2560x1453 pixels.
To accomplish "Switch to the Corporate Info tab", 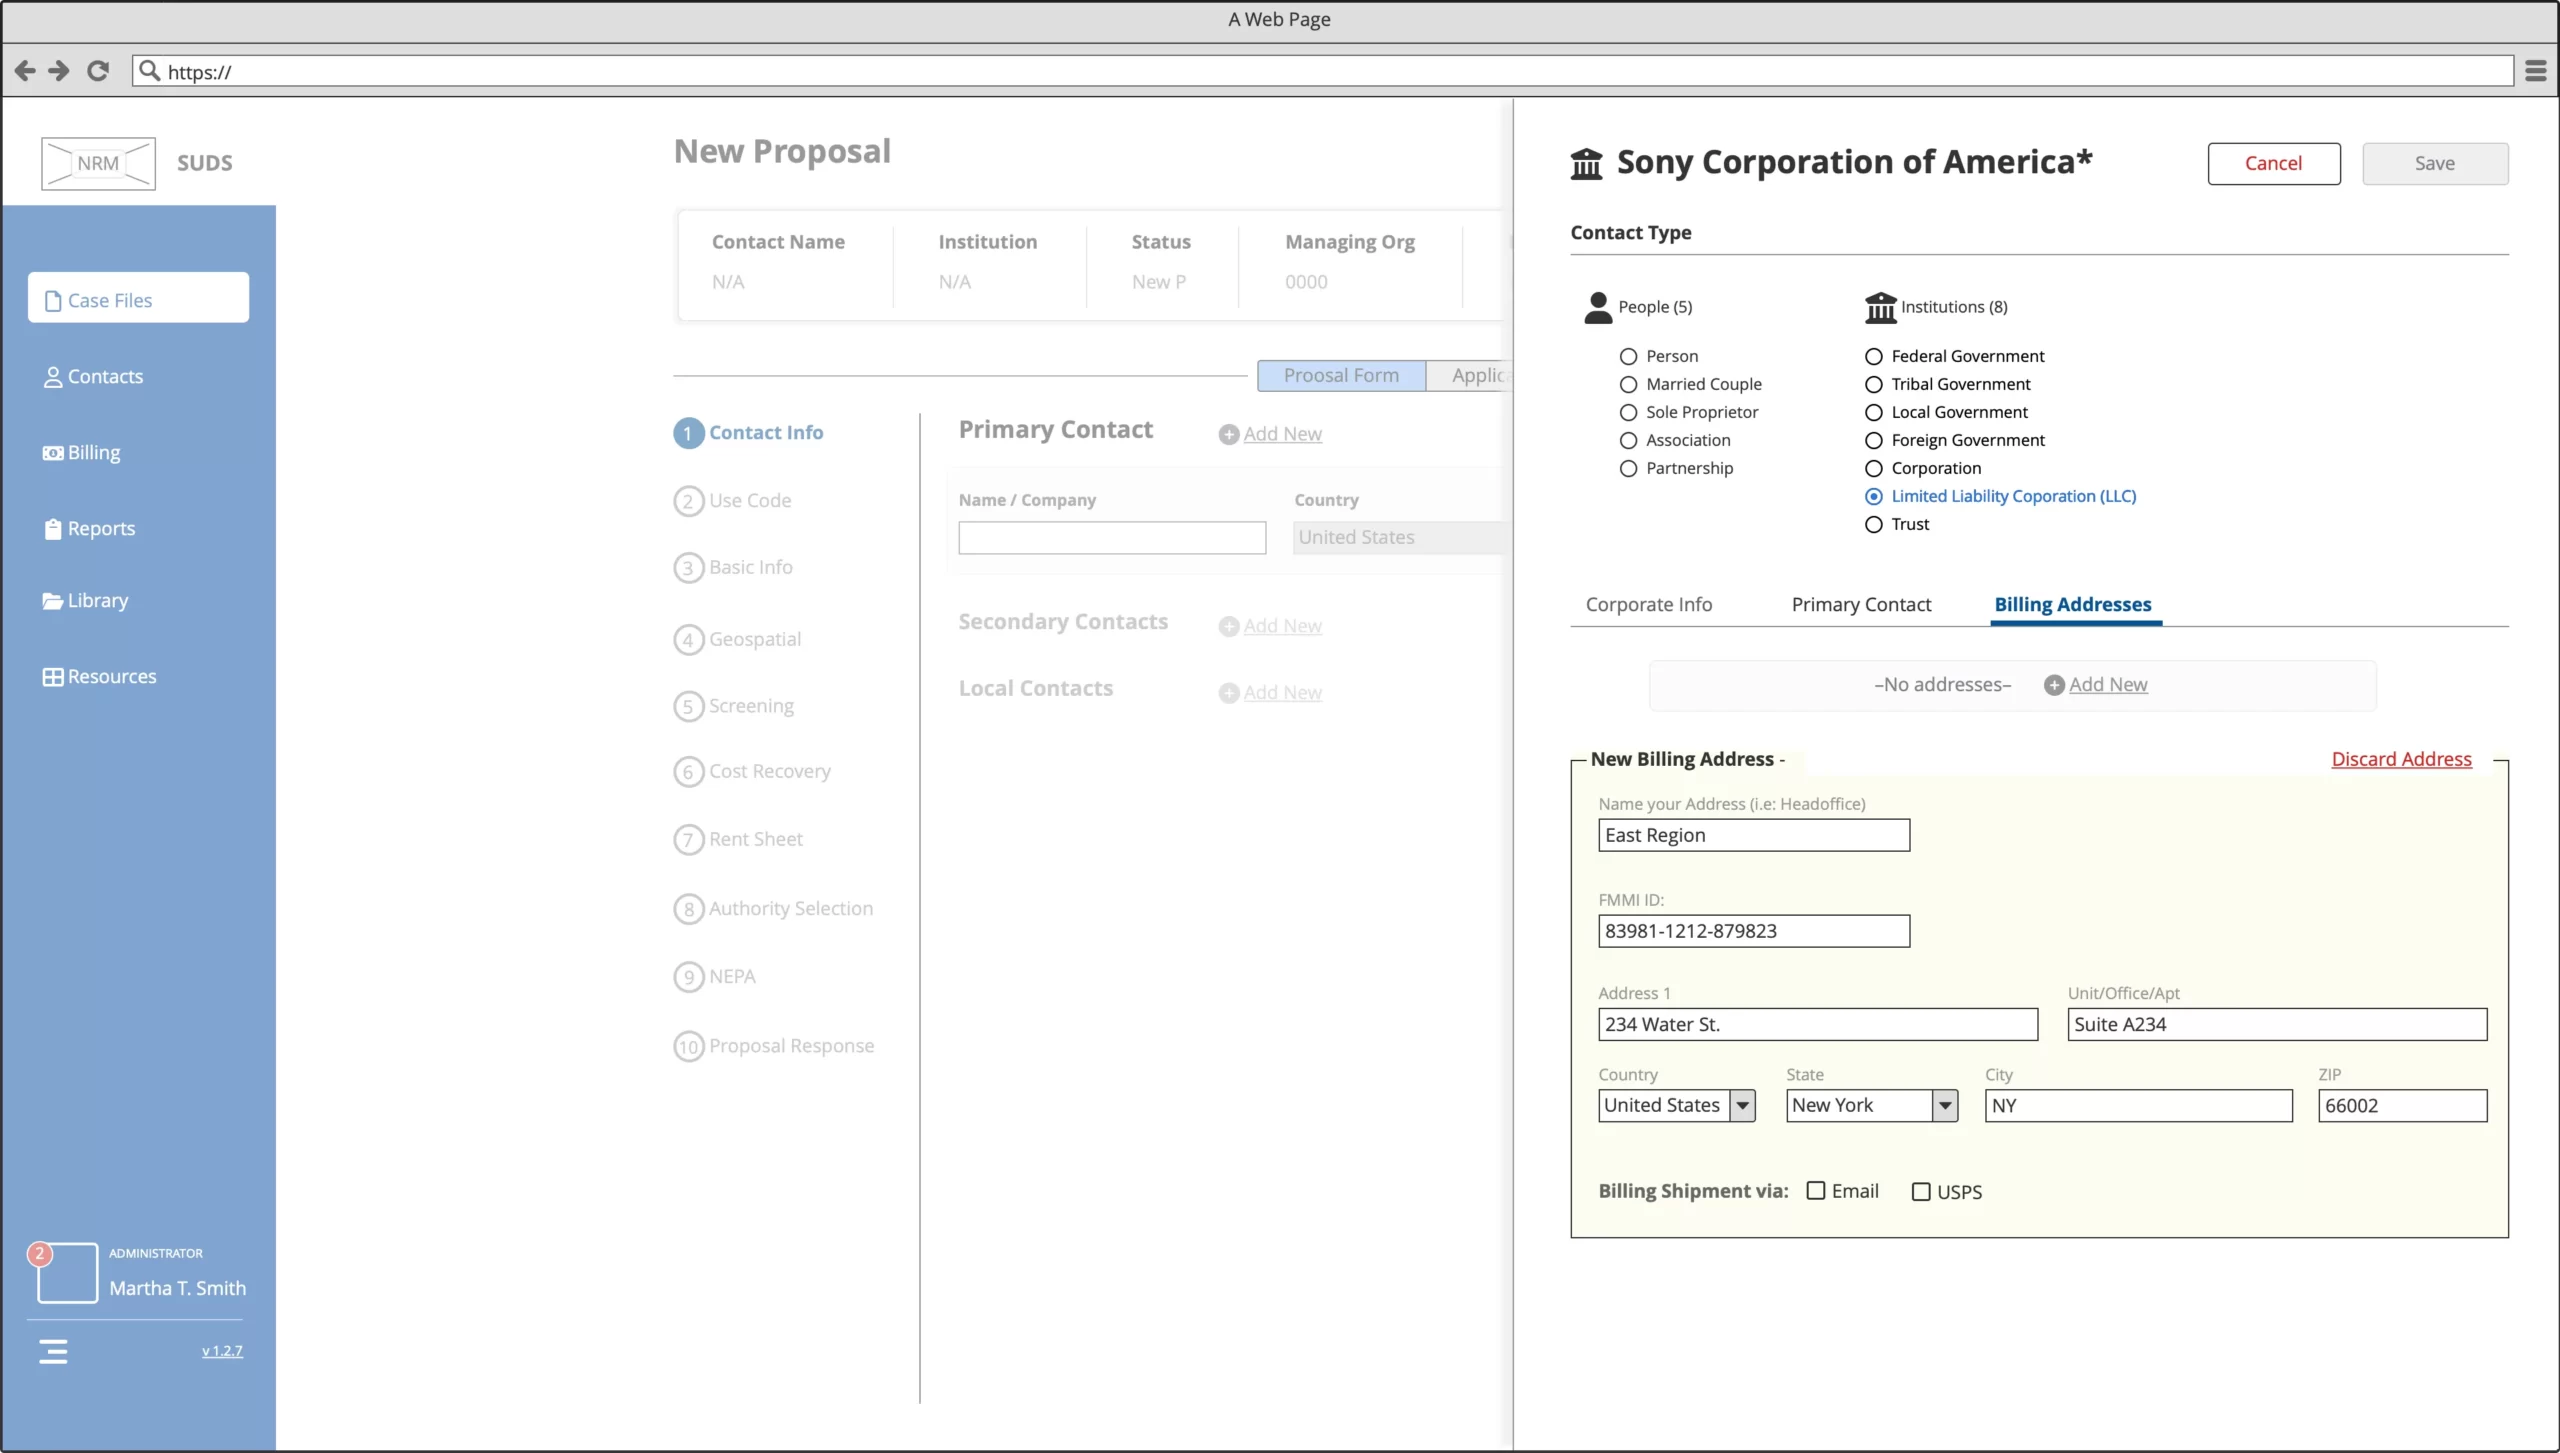I will pyautogui.click(x=1648, y=605).
